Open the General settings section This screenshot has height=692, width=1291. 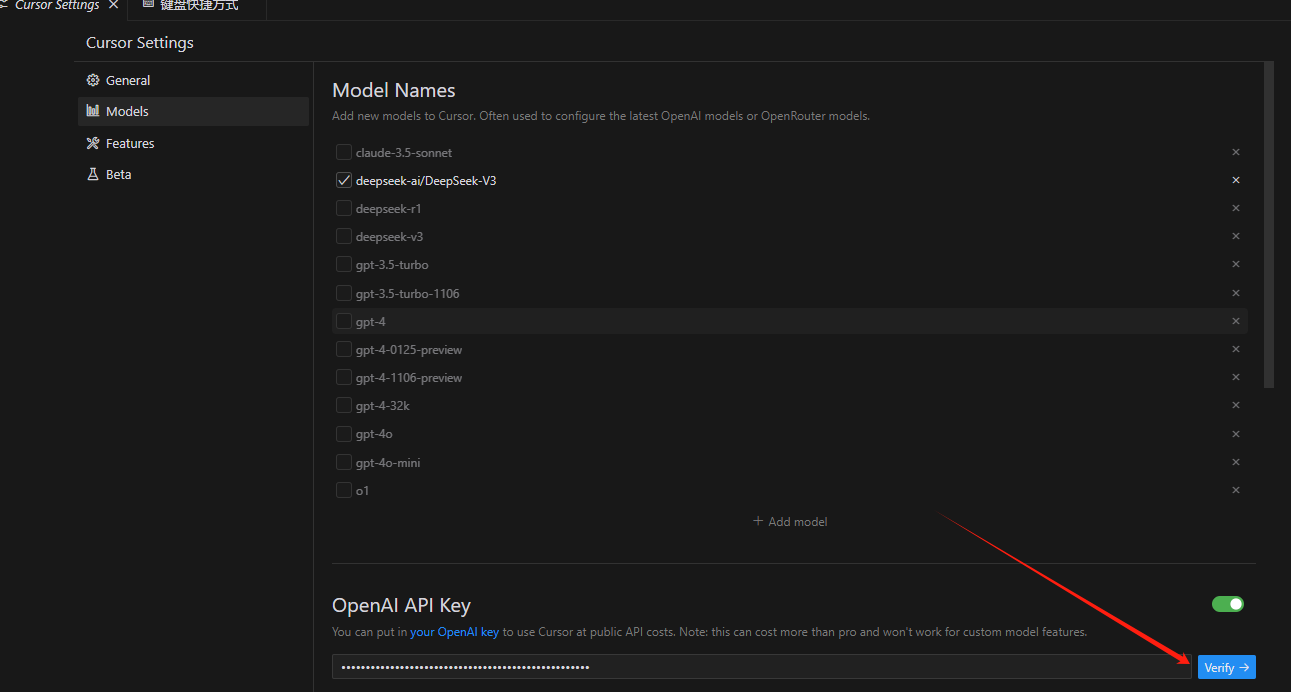pos(193,80)
